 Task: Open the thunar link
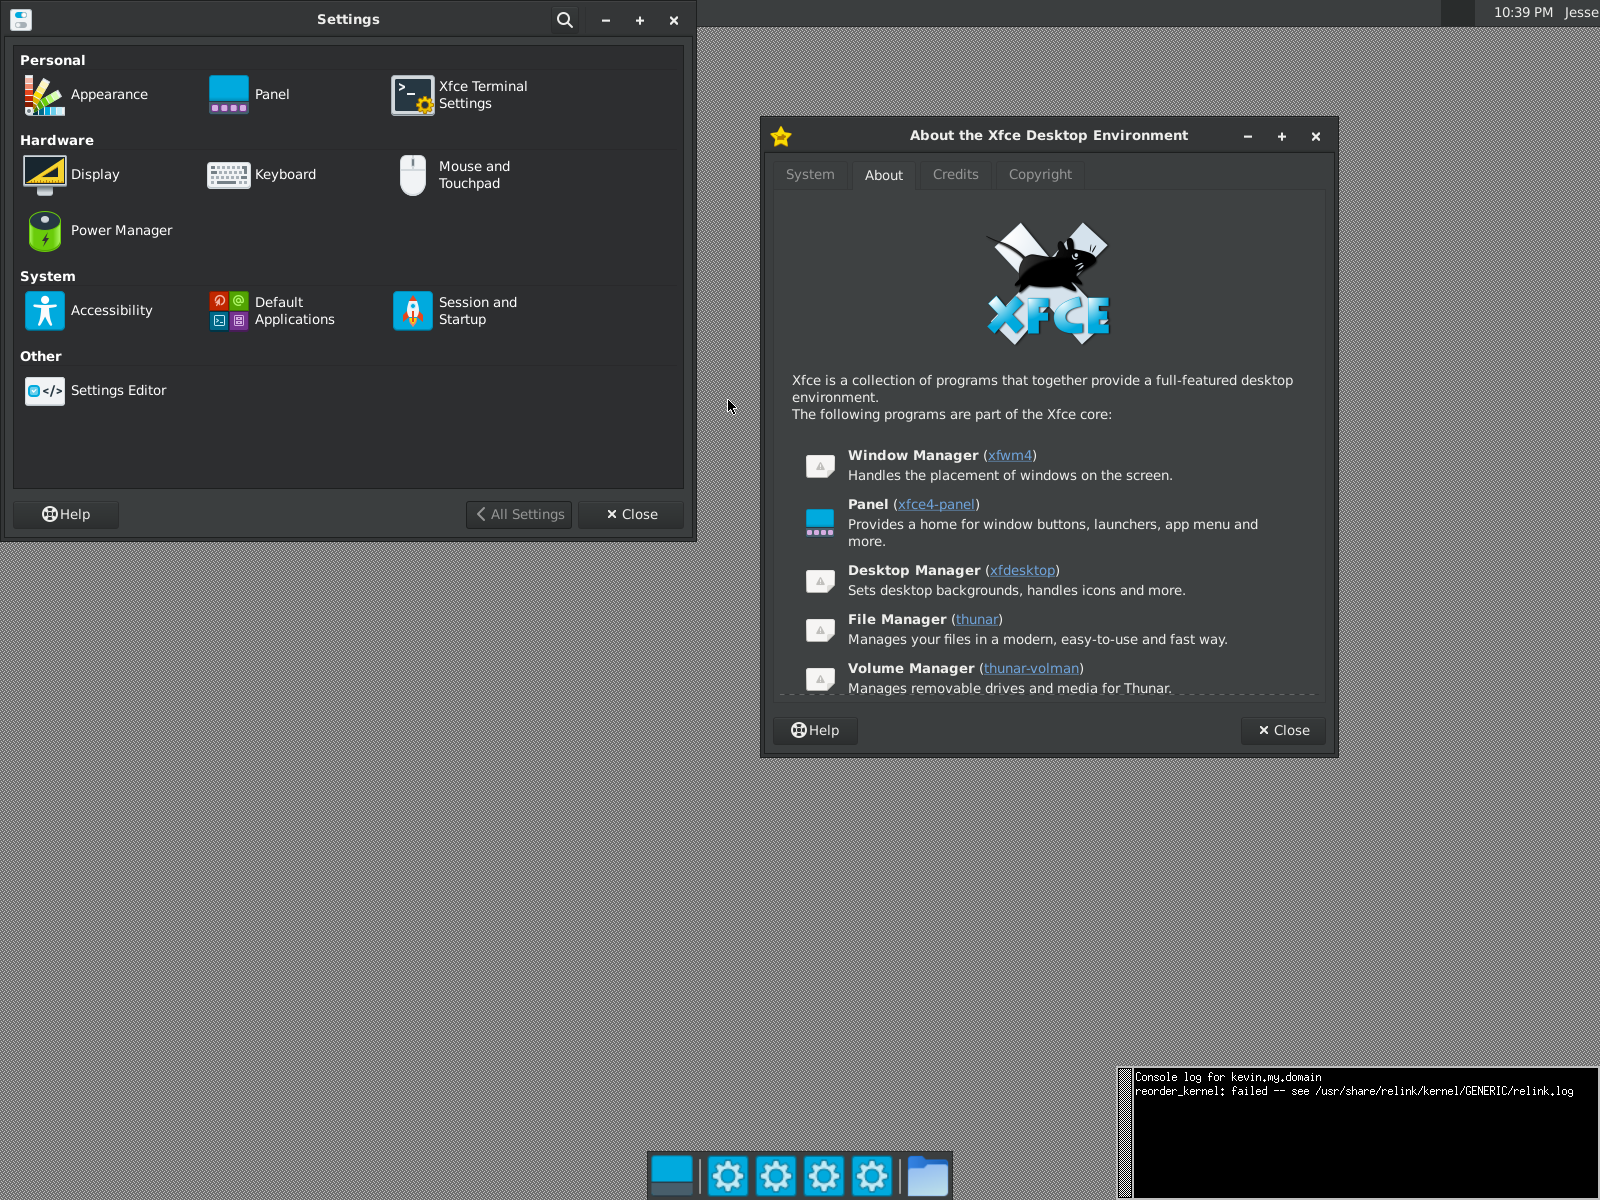(x=977, y=620)
